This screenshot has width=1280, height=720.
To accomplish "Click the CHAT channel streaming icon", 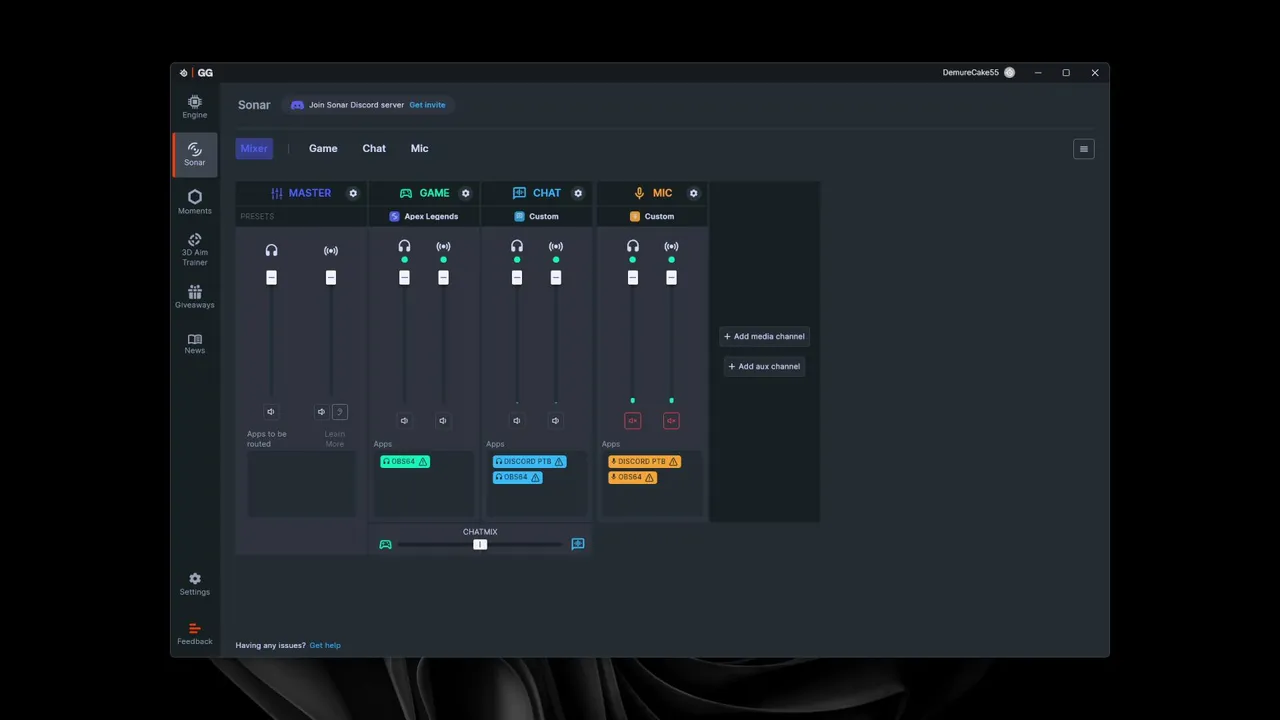I will click(556, 246).
